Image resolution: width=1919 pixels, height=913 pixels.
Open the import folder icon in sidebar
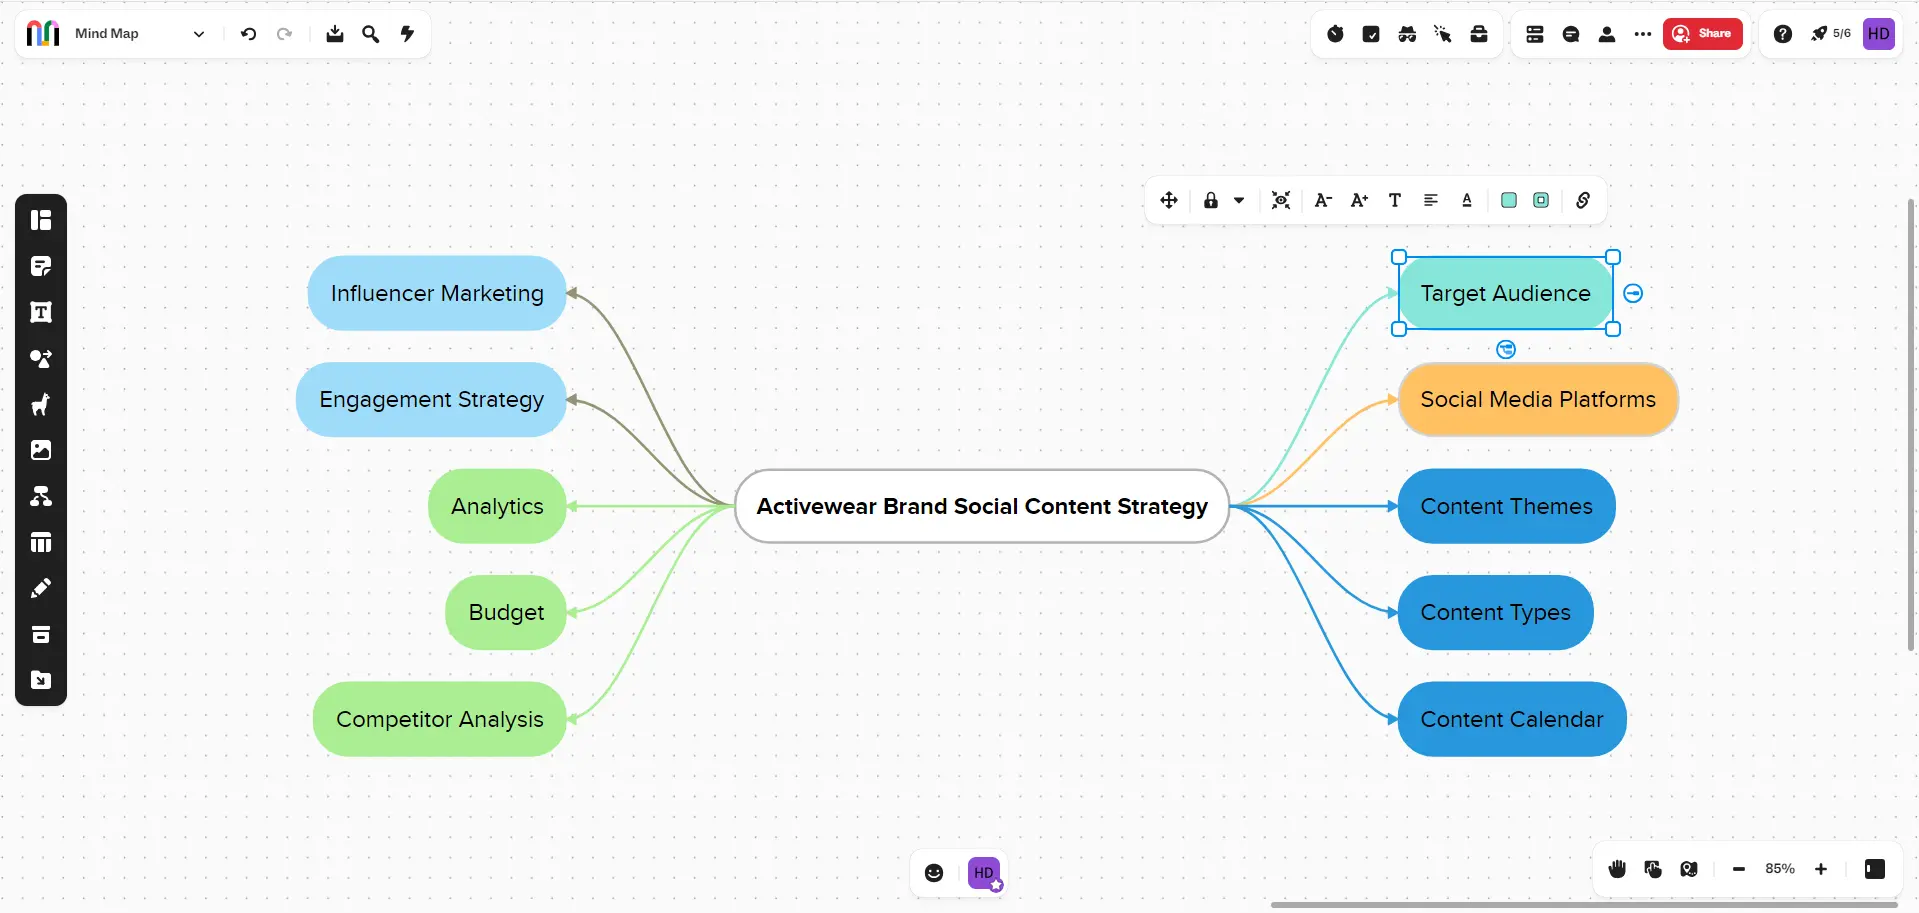coord(41,680)
